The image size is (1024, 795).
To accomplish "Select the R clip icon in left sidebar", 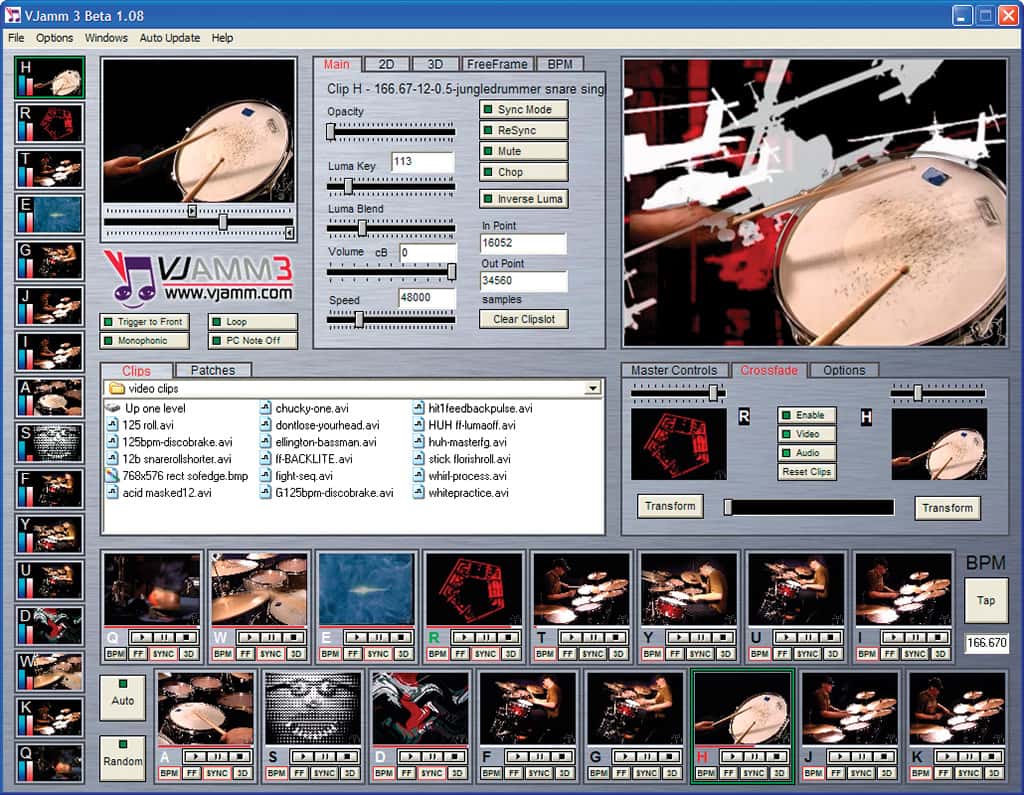I will pos(50,123).
